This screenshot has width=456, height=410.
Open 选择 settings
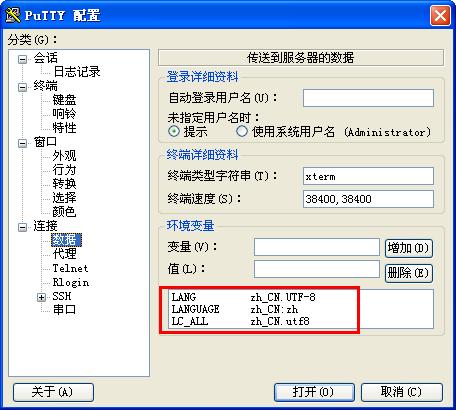click(x=64, y=198)
